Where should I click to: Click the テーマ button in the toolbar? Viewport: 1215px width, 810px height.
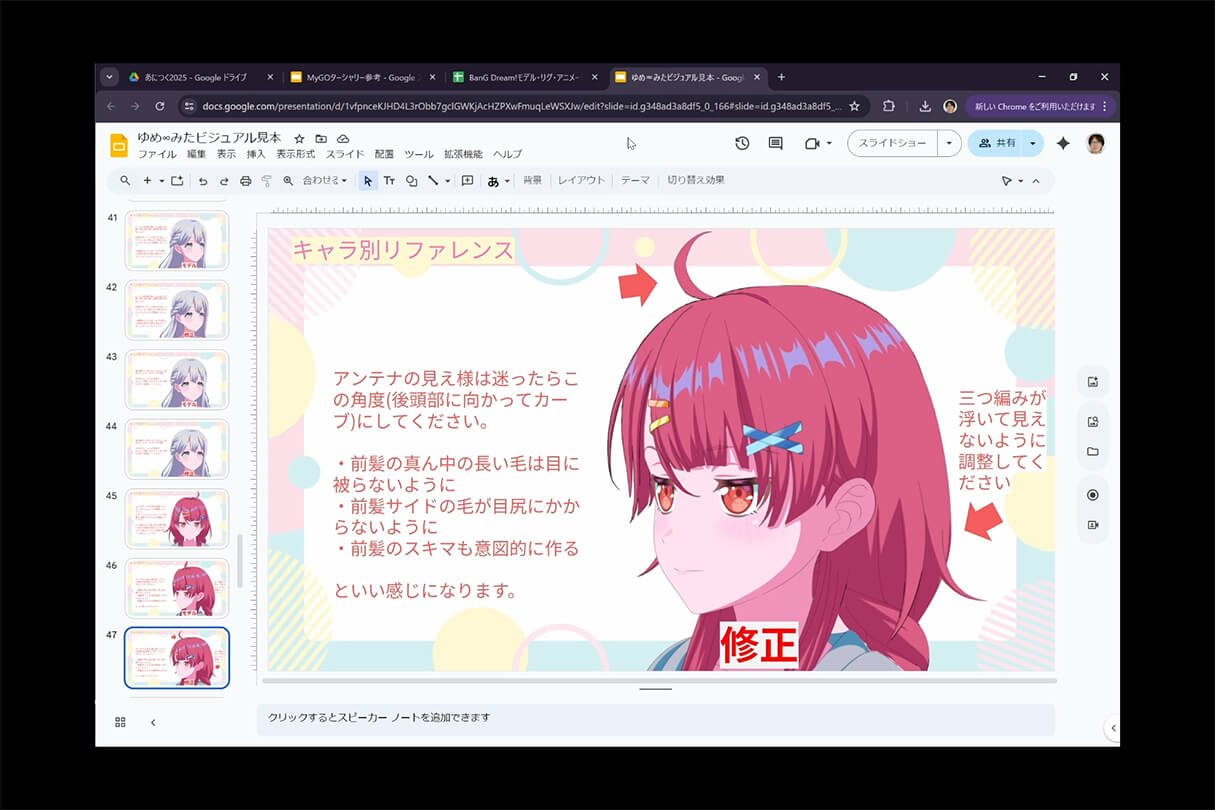[x=634, y=181]
